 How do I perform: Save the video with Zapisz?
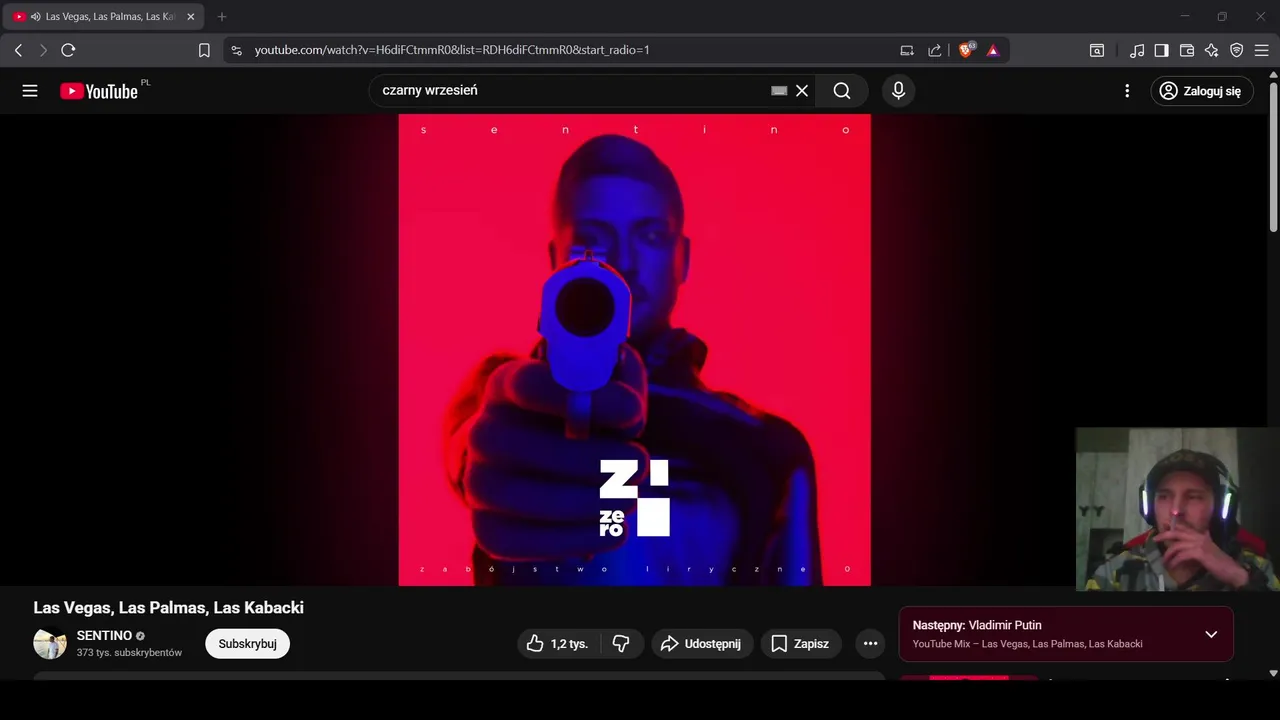click(800, 644)
